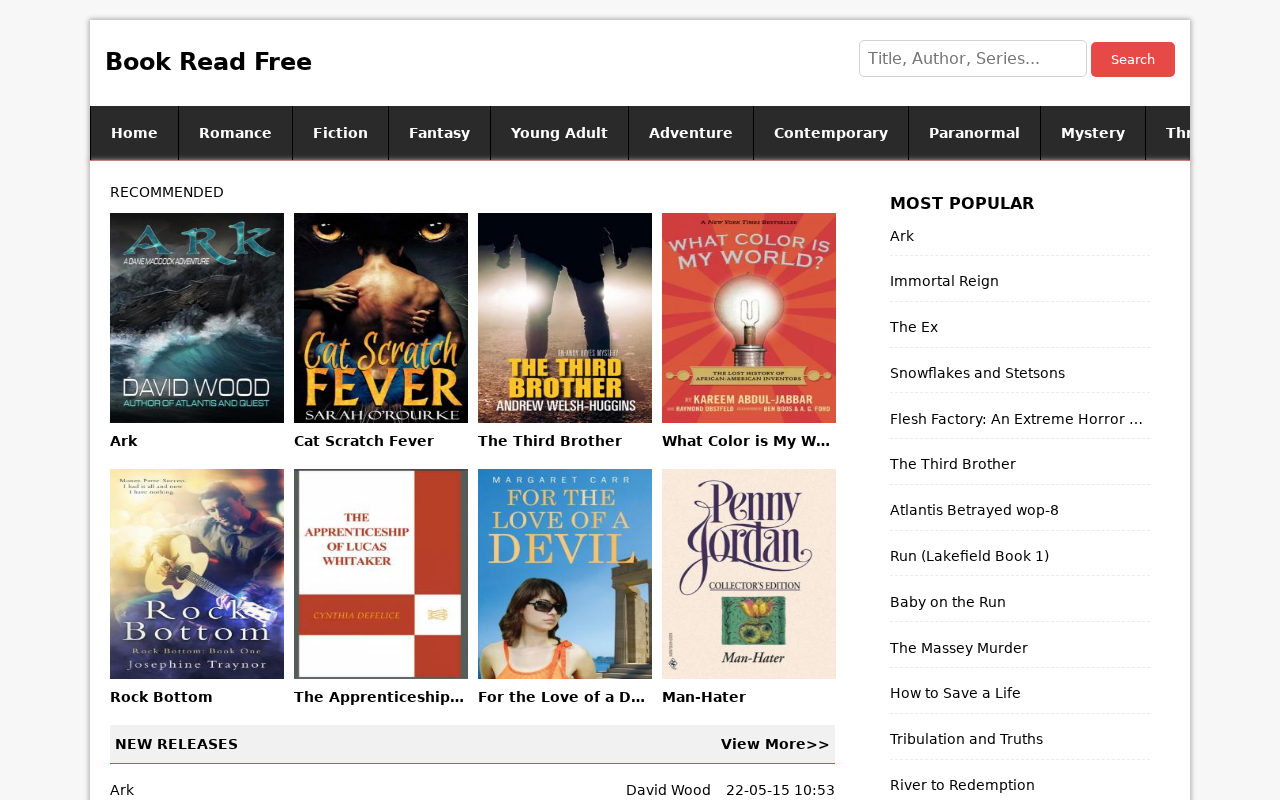This screenshot has height=800, width=1280.
Task: Open Immortal Reign in Most Popular
Action: [944, 281]
